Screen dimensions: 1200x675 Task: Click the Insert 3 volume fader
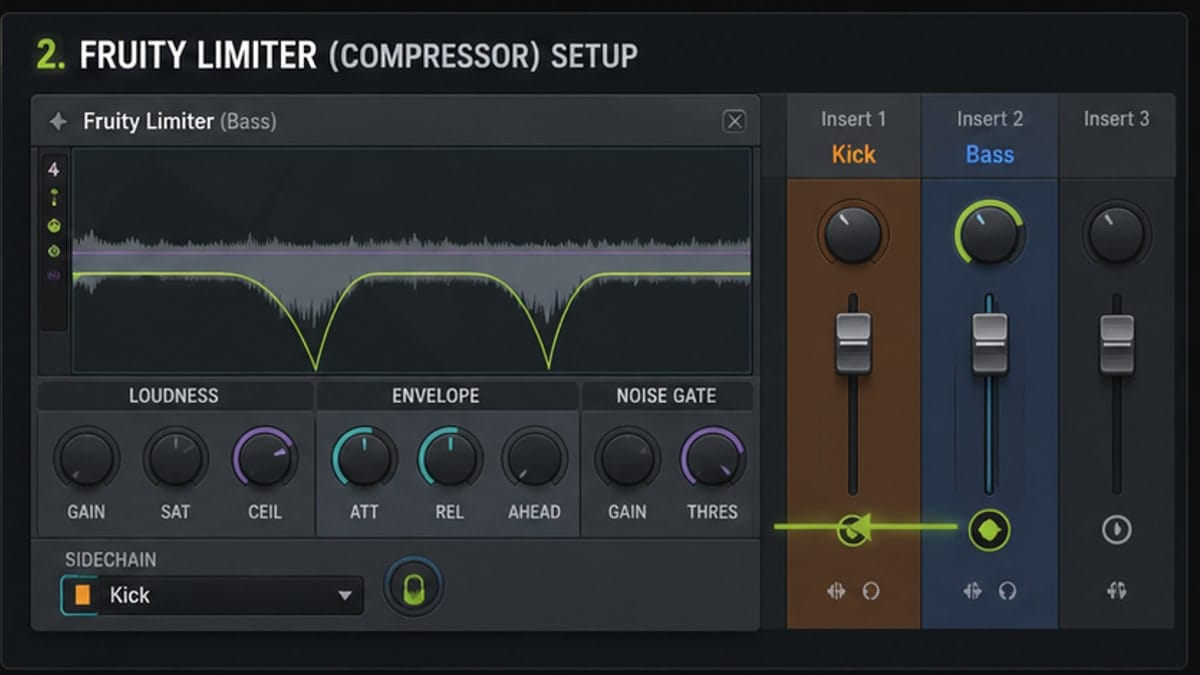[x=1116, y=343]
